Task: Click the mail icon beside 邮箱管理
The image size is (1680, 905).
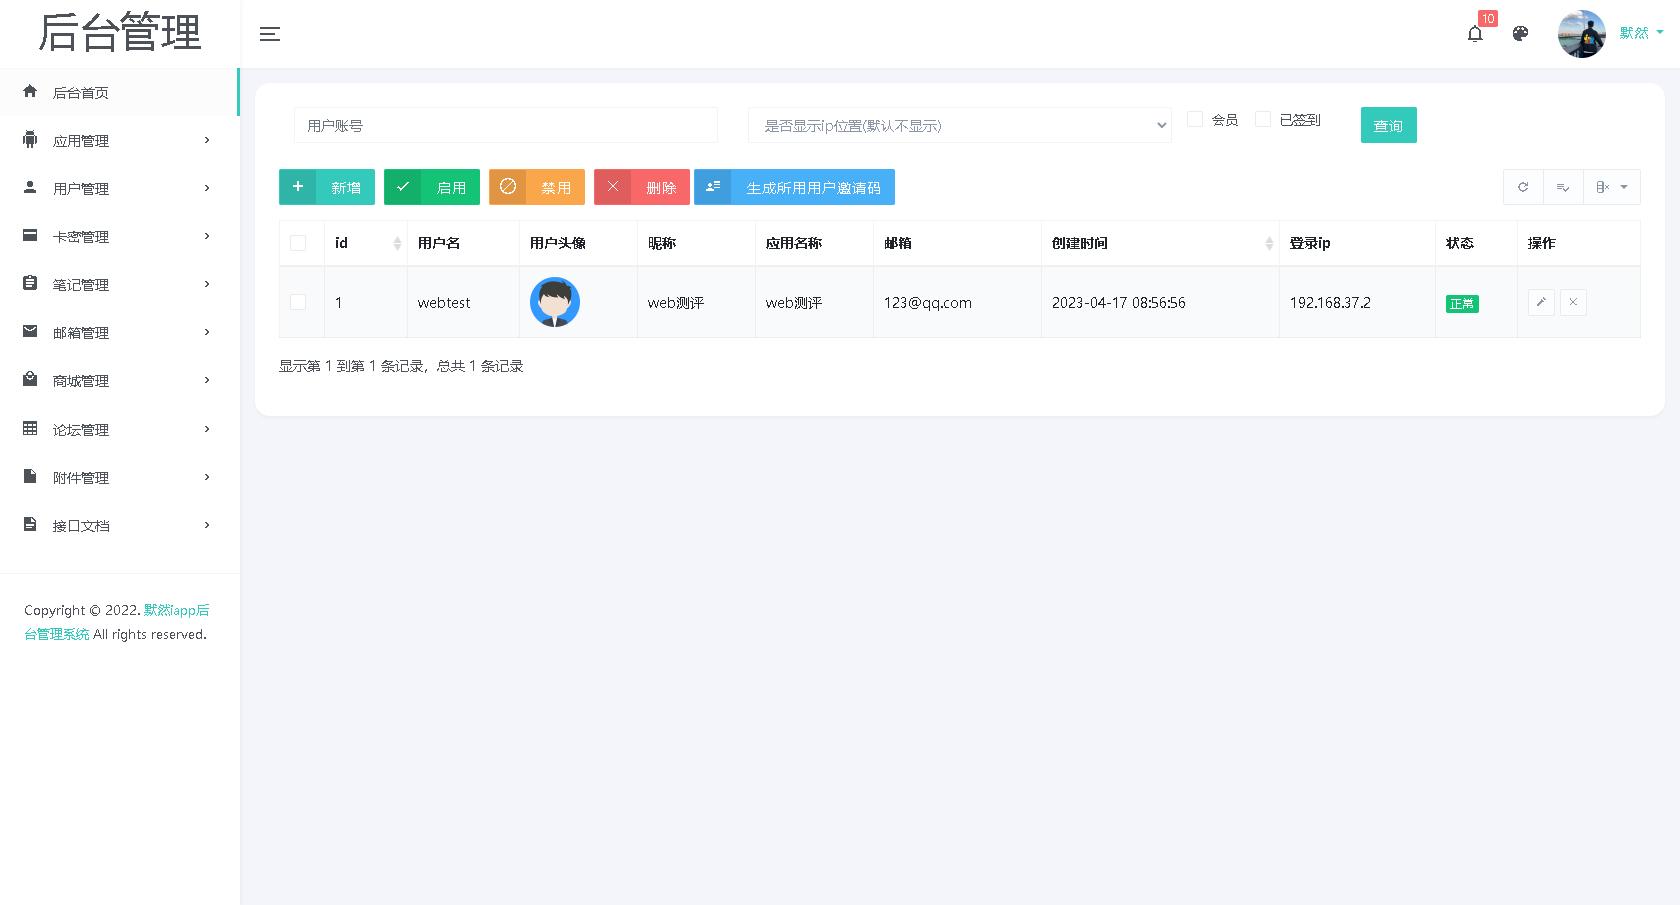Action: click(x=30, y=332)
